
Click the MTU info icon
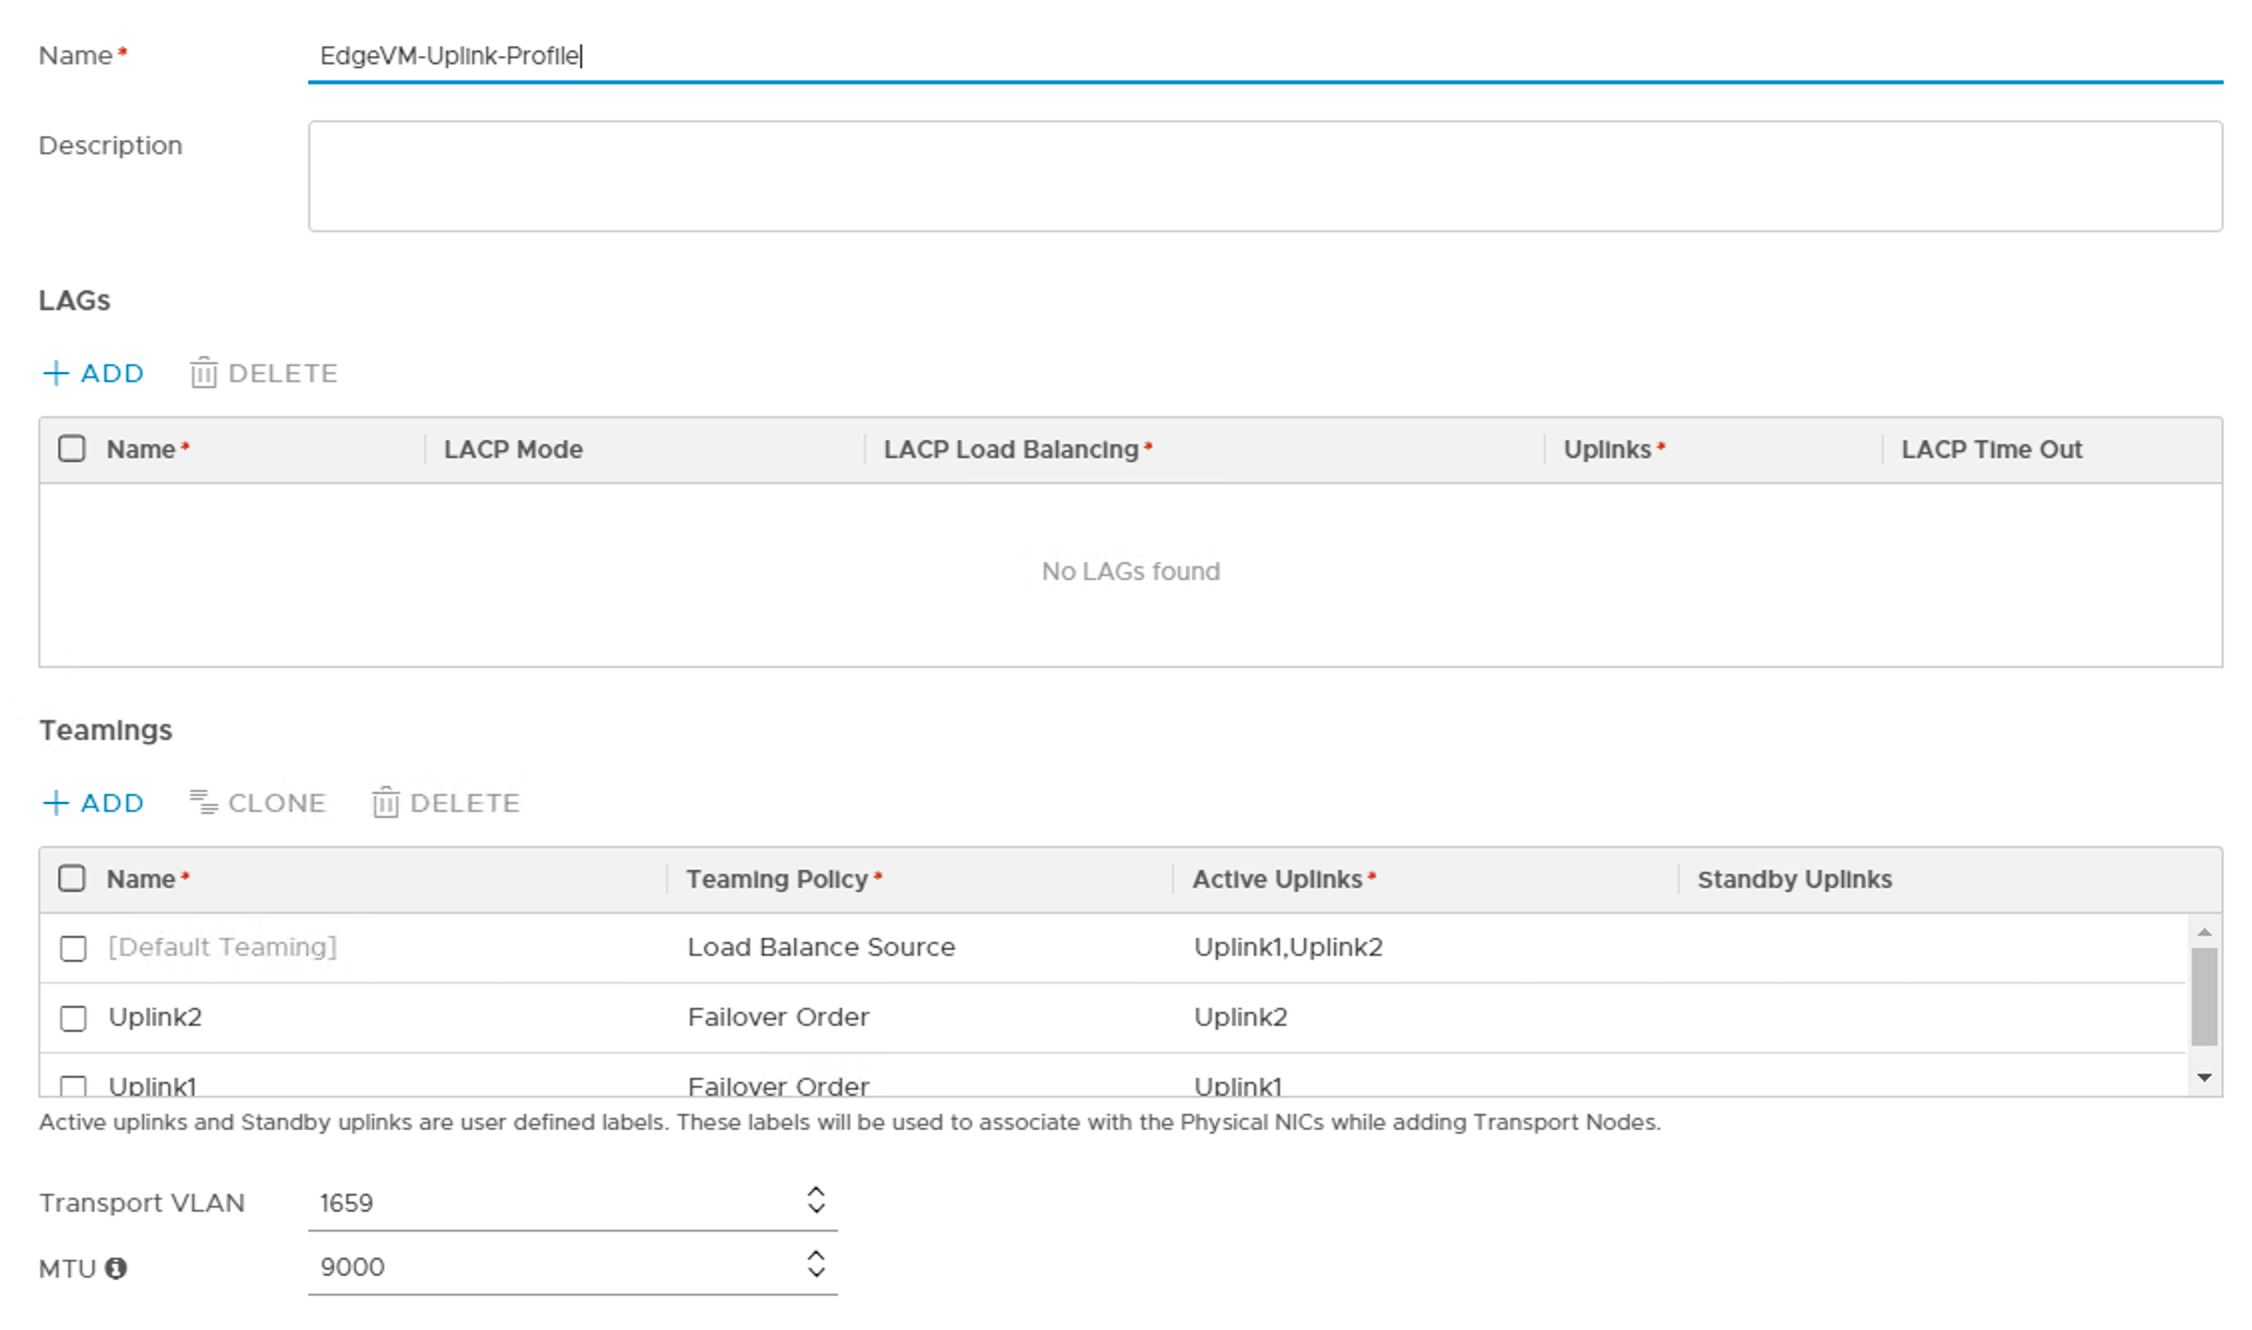tap(116, 1268)
